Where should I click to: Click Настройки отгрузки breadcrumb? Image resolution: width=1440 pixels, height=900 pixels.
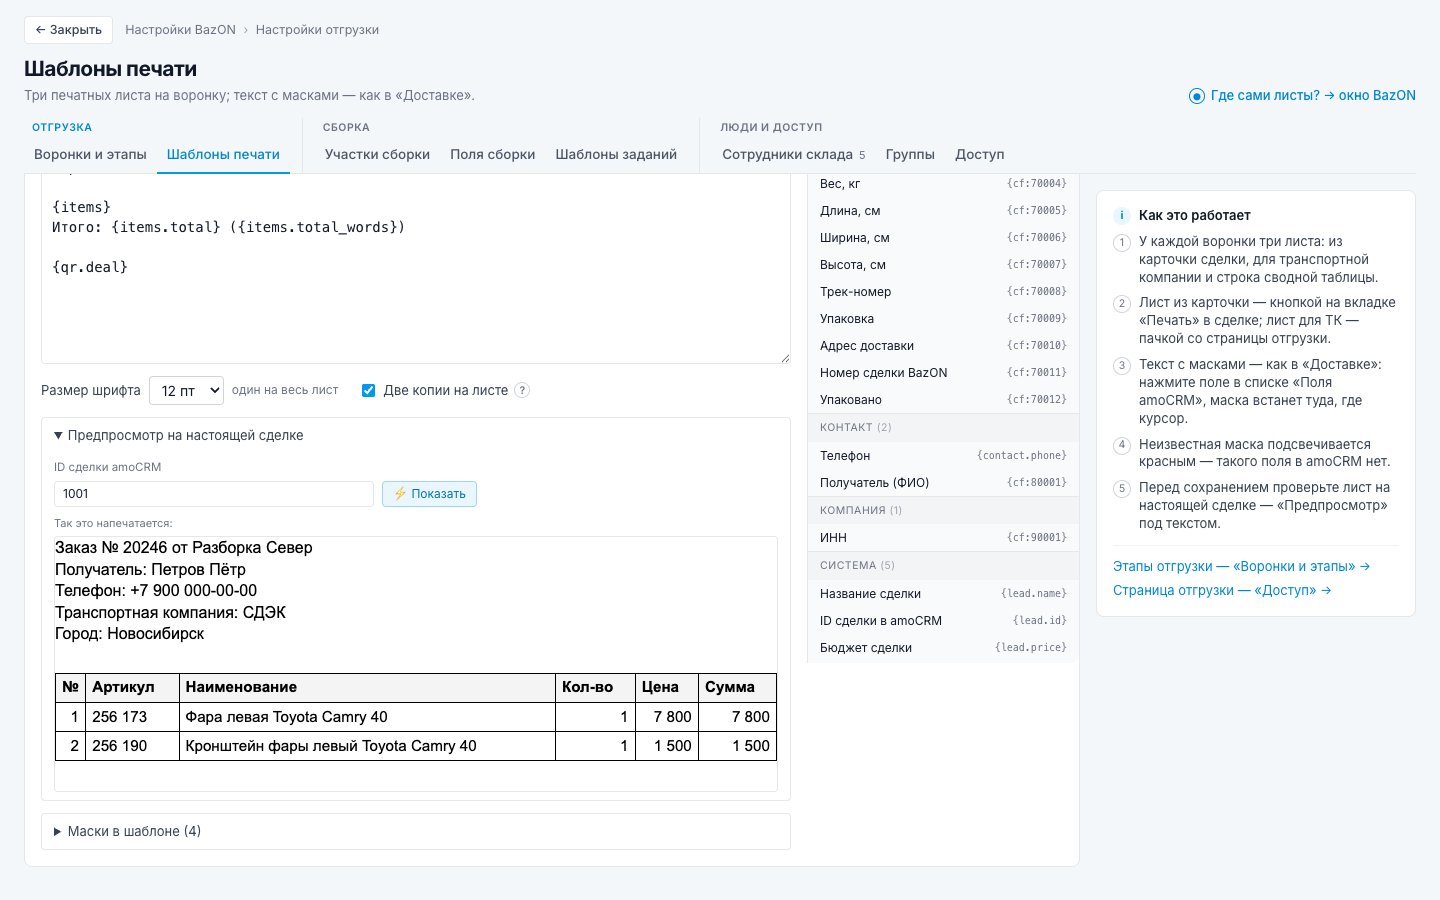tap(317, 30)
